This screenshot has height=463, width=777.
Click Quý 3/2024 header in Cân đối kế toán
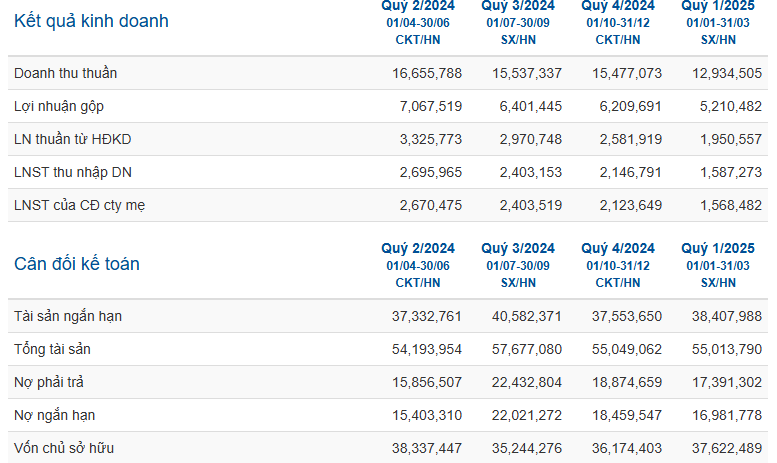pos(518,248)
